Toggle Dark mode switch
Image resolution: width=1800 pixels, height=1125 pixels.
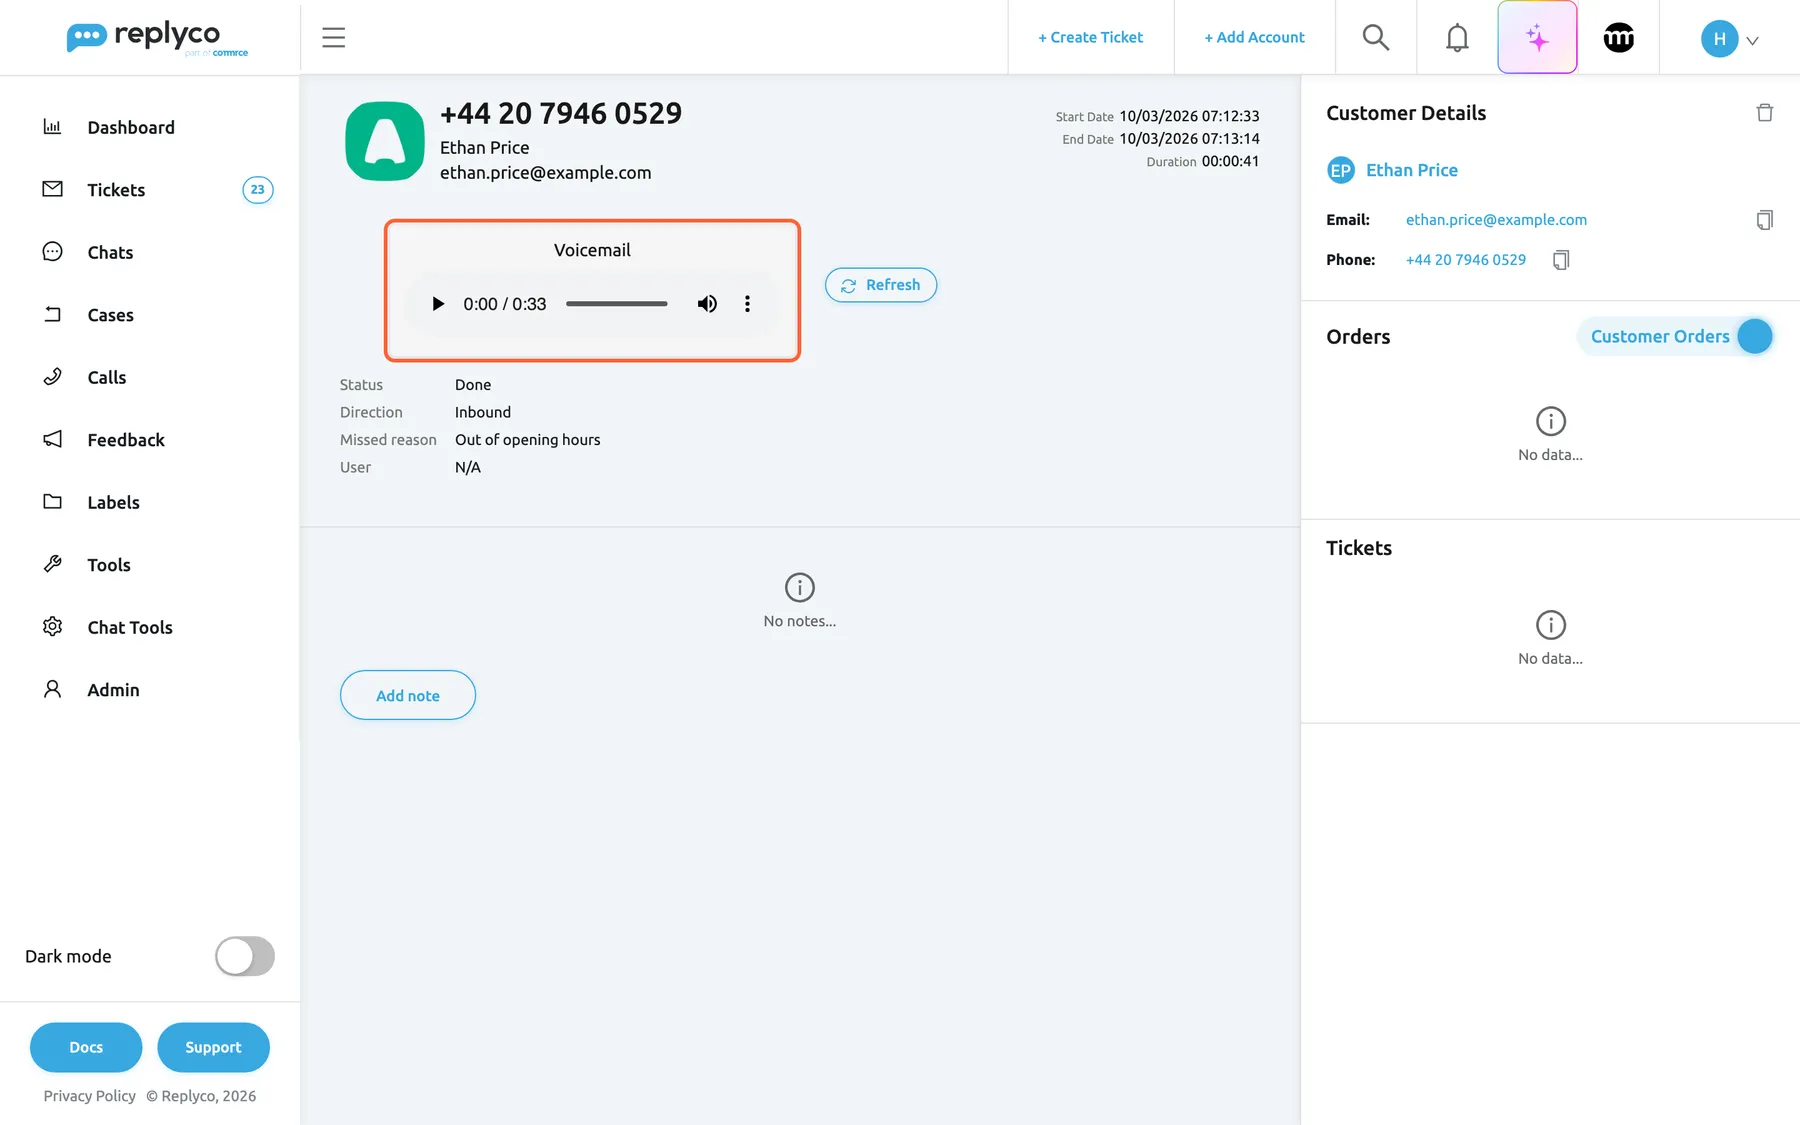tap(245, 956)
